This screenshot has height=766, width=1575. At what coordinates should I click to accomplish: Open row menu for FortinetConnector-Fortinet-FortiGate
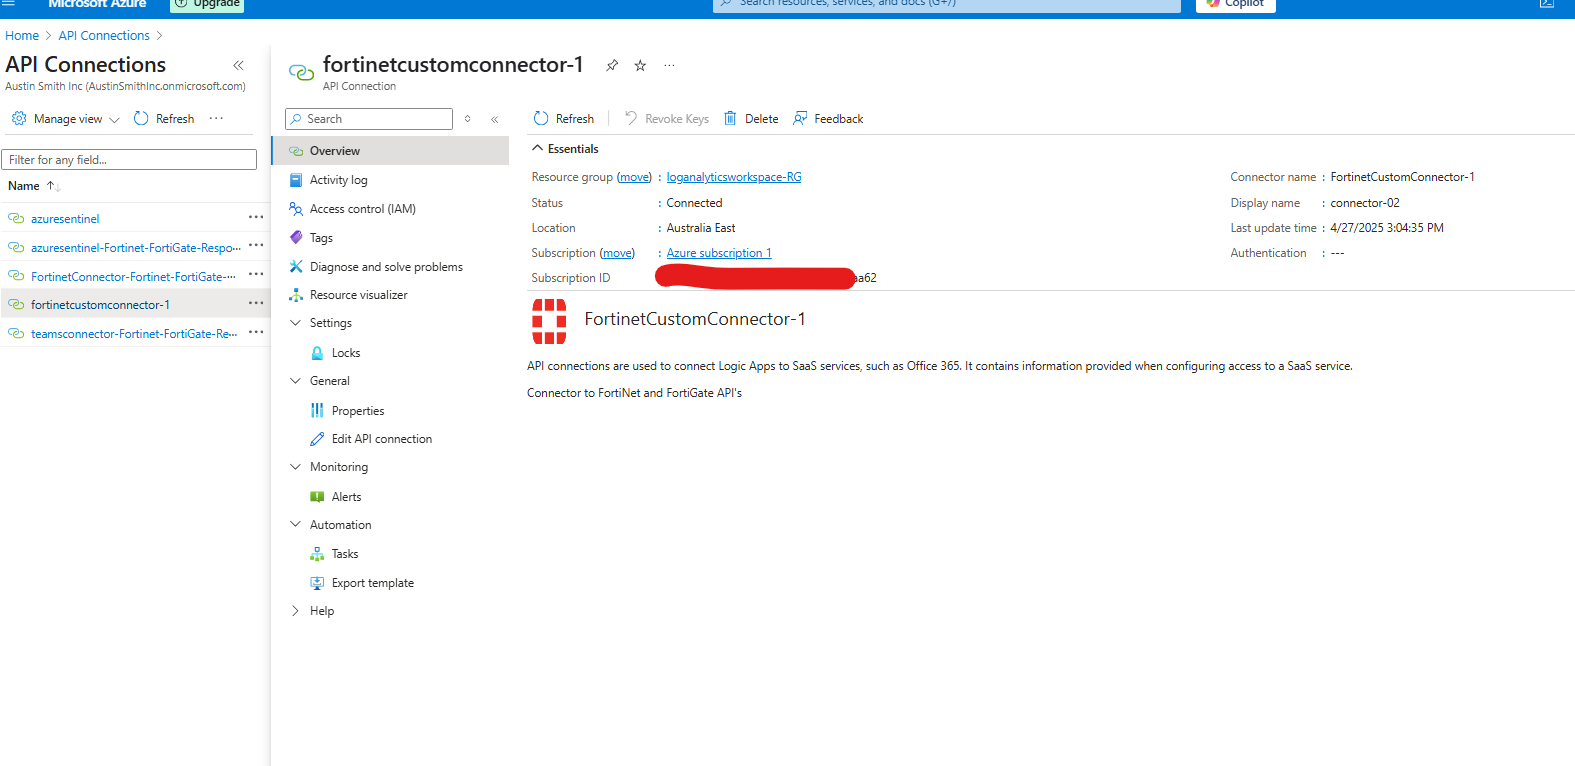coord(256,274)
